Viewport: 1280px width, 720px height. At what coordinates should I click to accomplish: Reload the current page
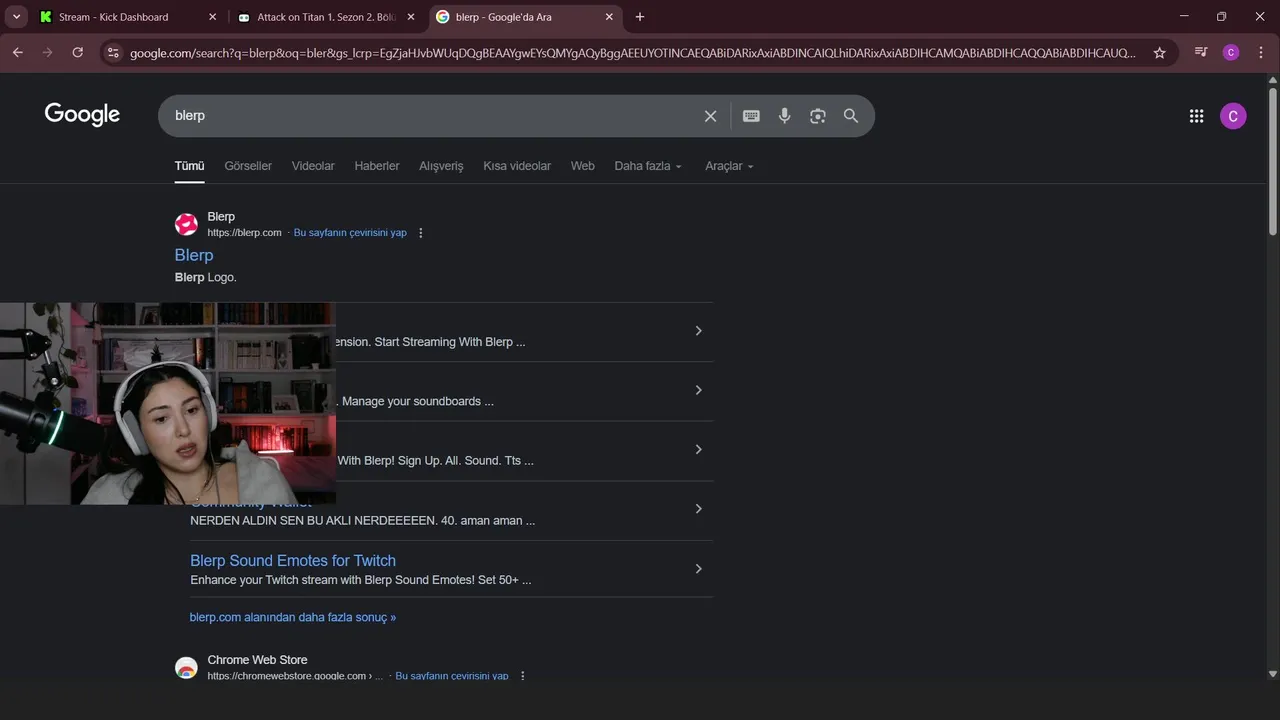pos(77,52)
